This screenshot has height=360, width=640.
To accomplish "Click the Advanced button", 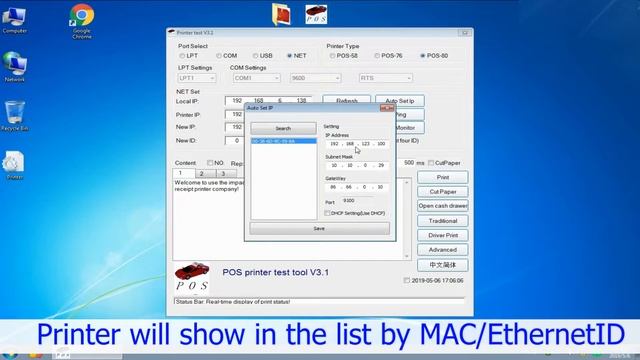I will point(442,249).
